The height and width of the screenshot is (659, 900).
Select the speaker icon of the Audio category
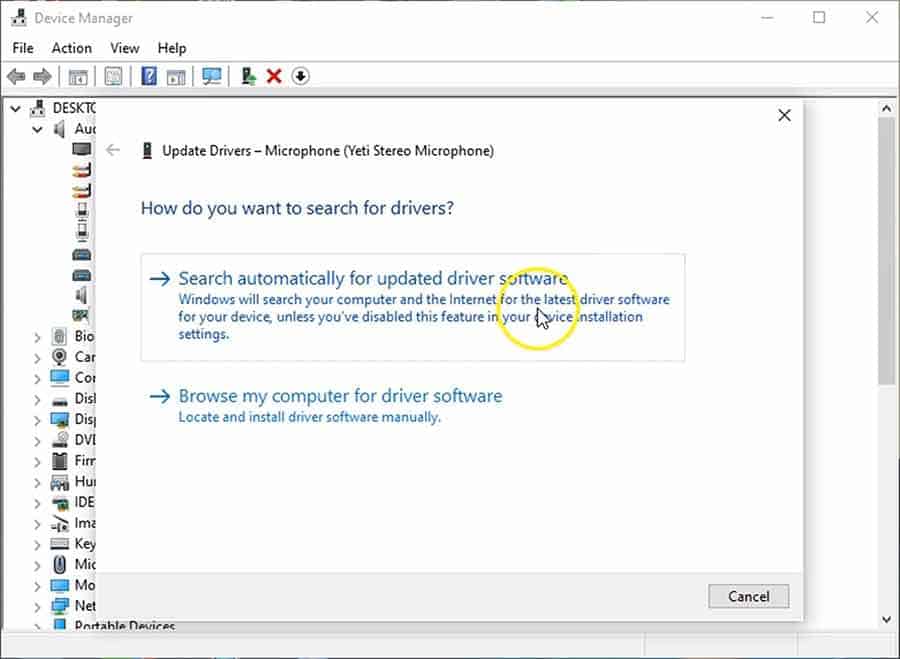tap(59, 129)
